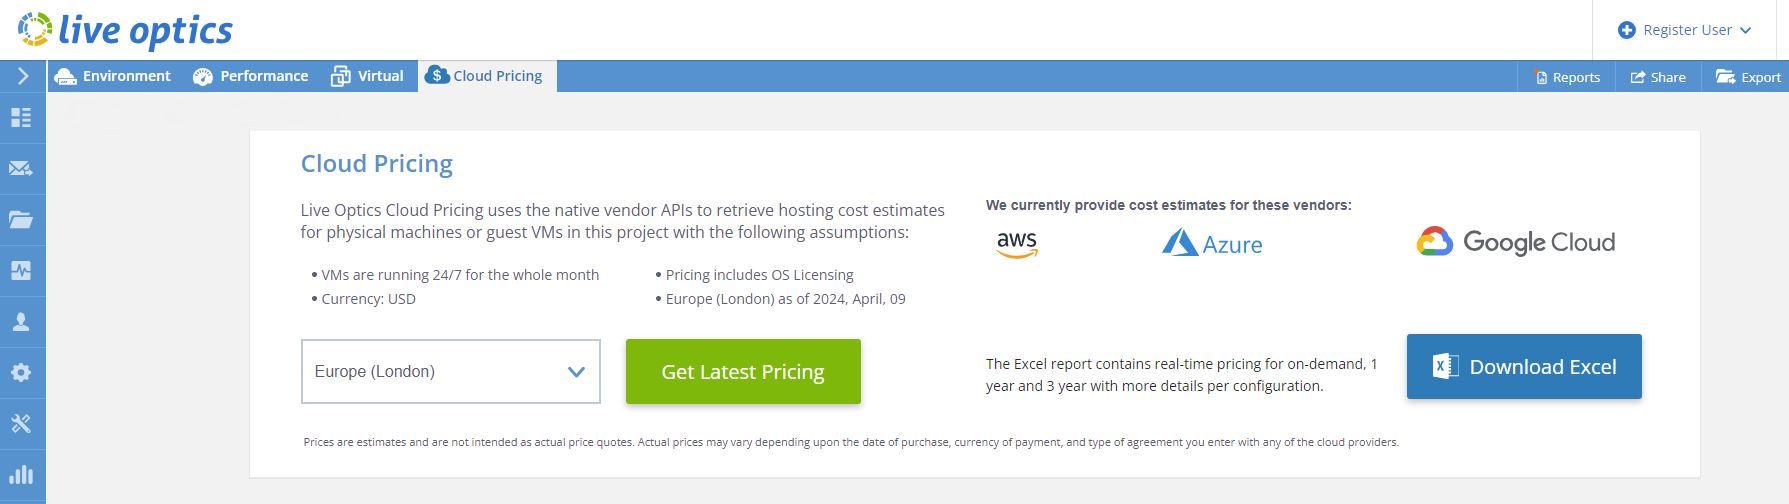Image resolution: width=1789 pixels, height=504 pixels.
Task: Open the dashboard grid icon in sidebar
Action: [21, 118]
